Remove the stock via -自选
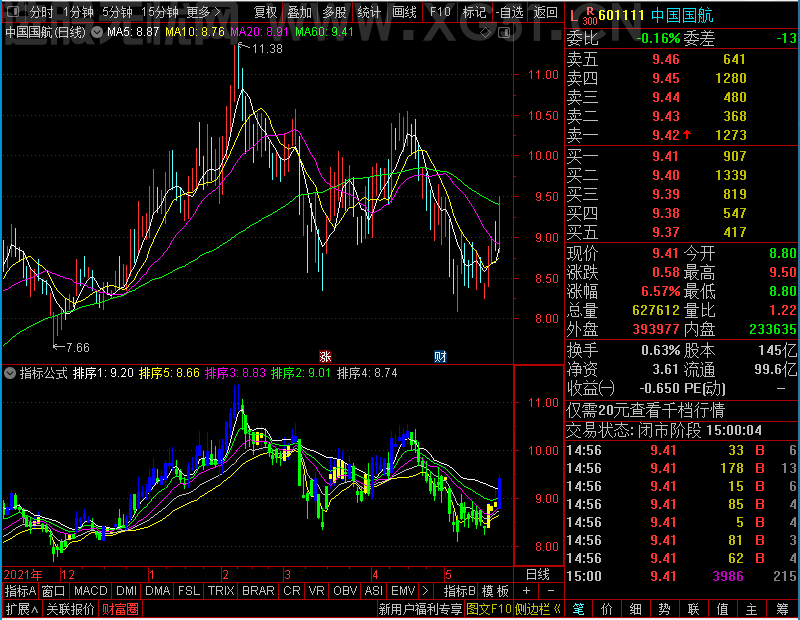The height and width of the screenshot is (620, 800). tap(509, 12)
